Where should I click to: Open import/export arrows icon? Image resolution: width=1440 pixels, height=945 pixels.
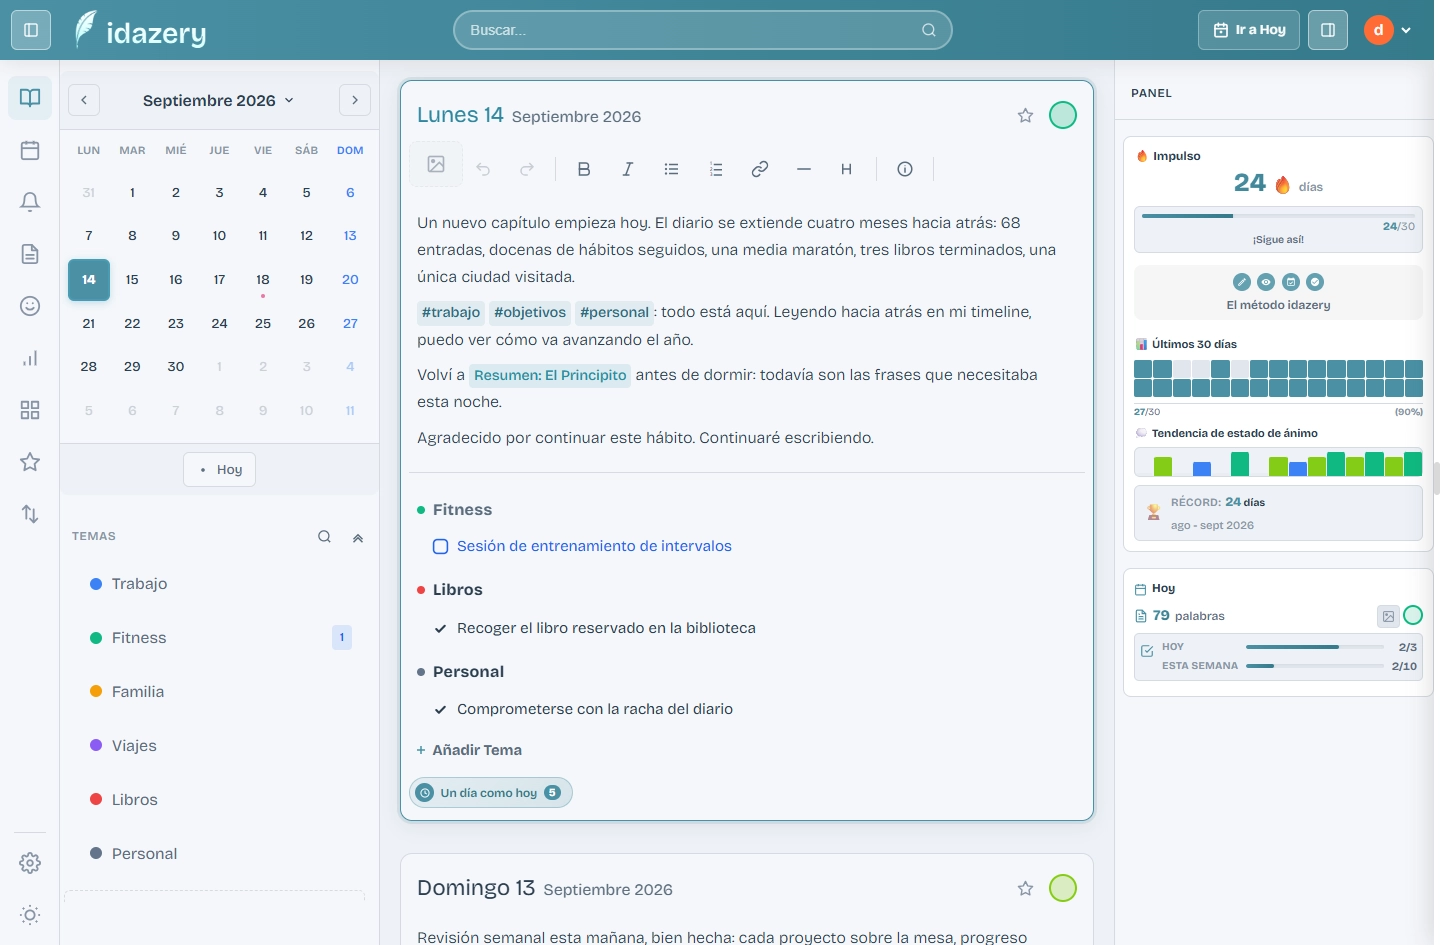pos(30,514)
